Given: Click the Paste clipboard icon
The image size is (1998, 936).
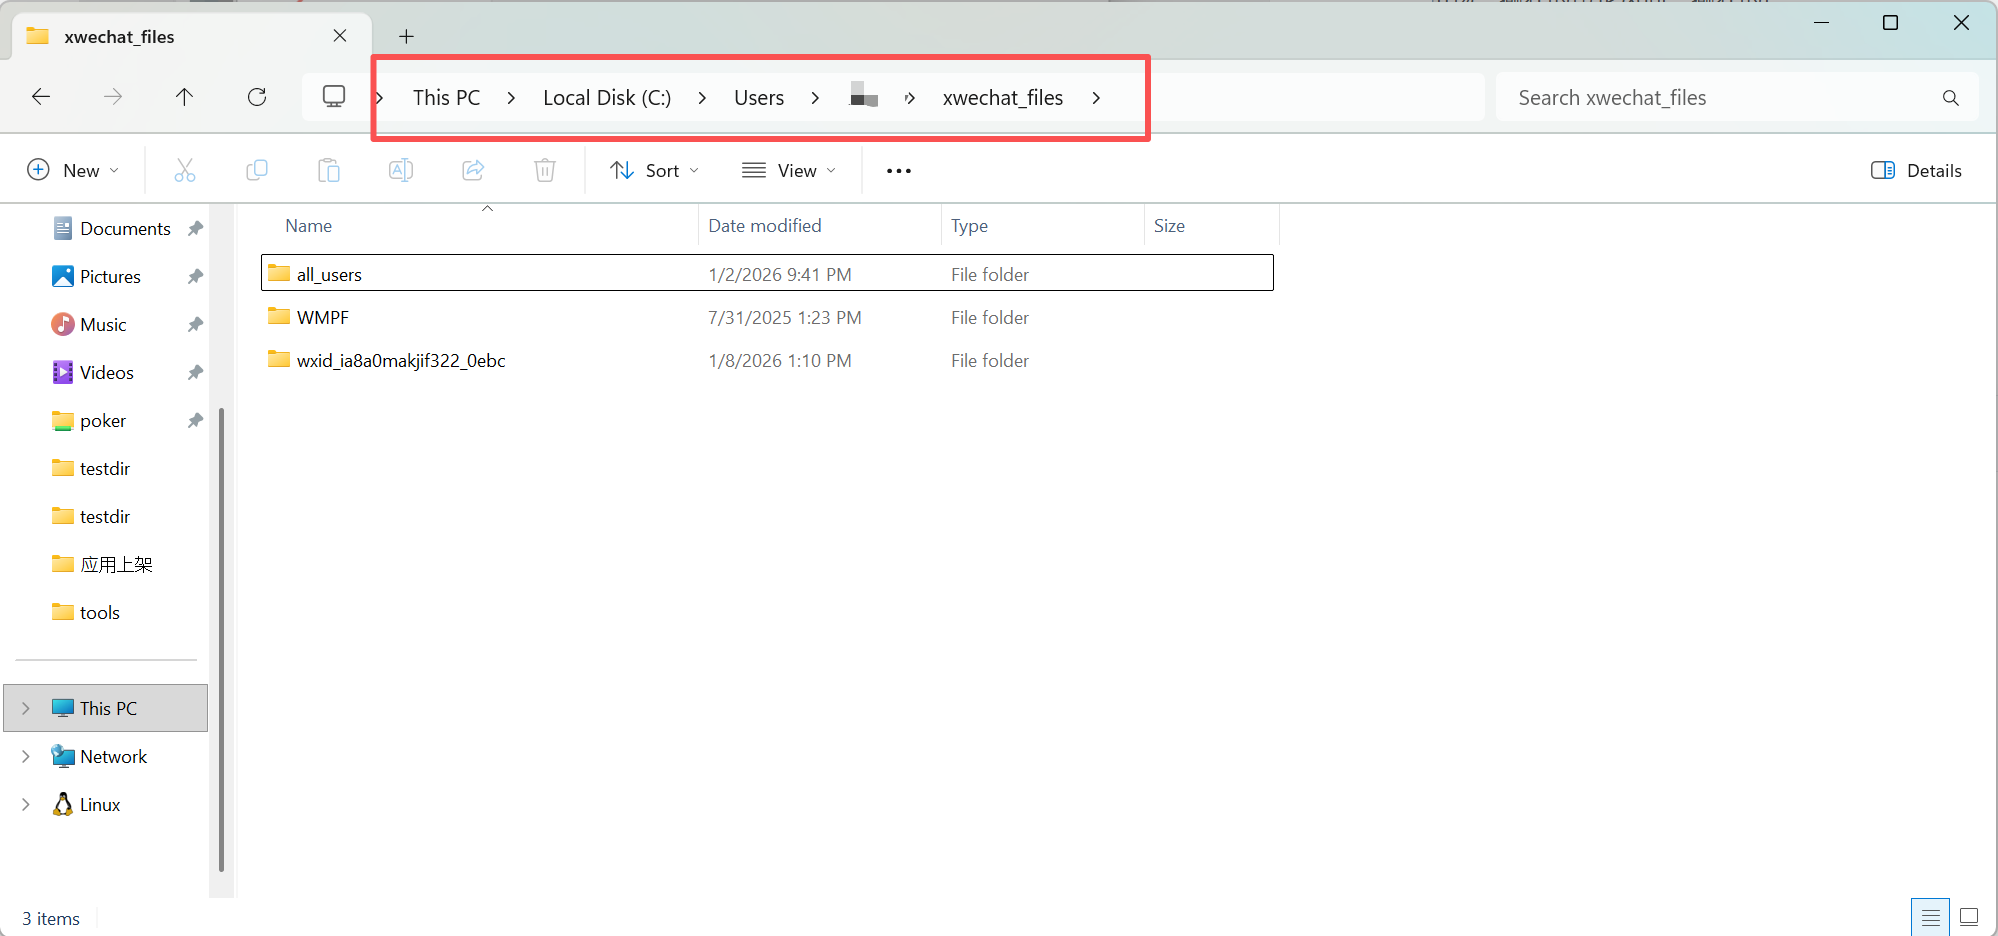Looking at the screenshot, I should [329, 170].
